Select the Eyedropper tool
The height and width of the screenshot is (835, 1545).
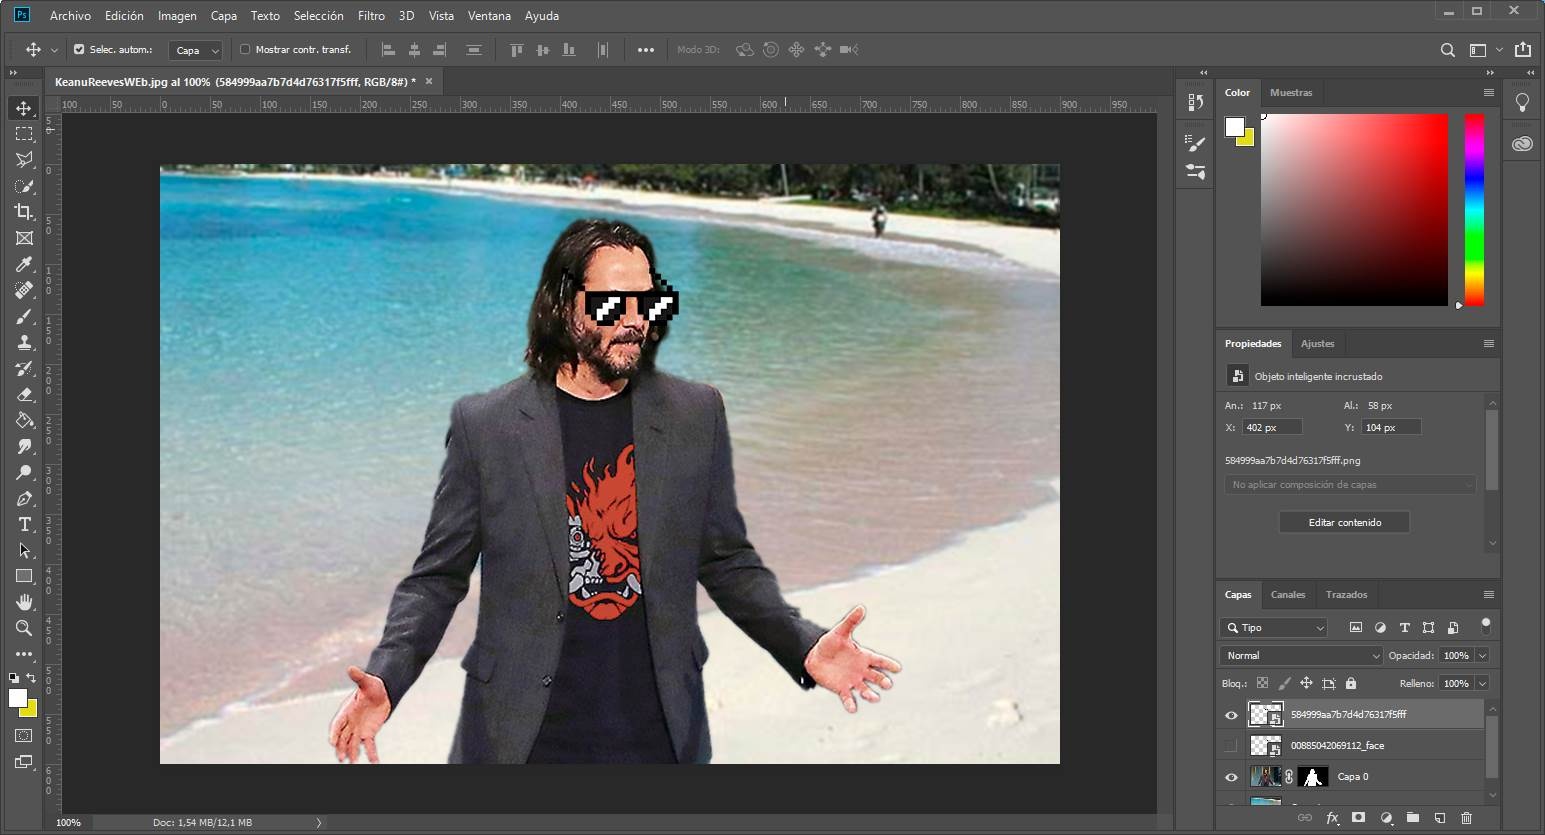pyautogui.click(x=24, y=264)
